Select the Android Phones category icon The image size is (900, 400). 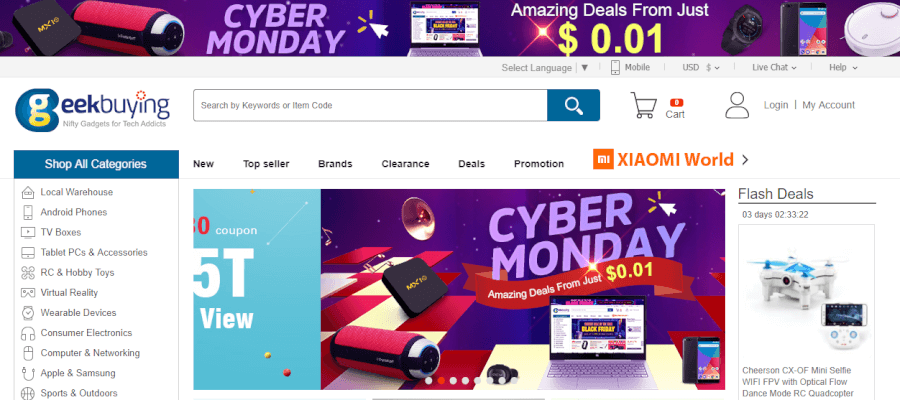coord(28,212)
